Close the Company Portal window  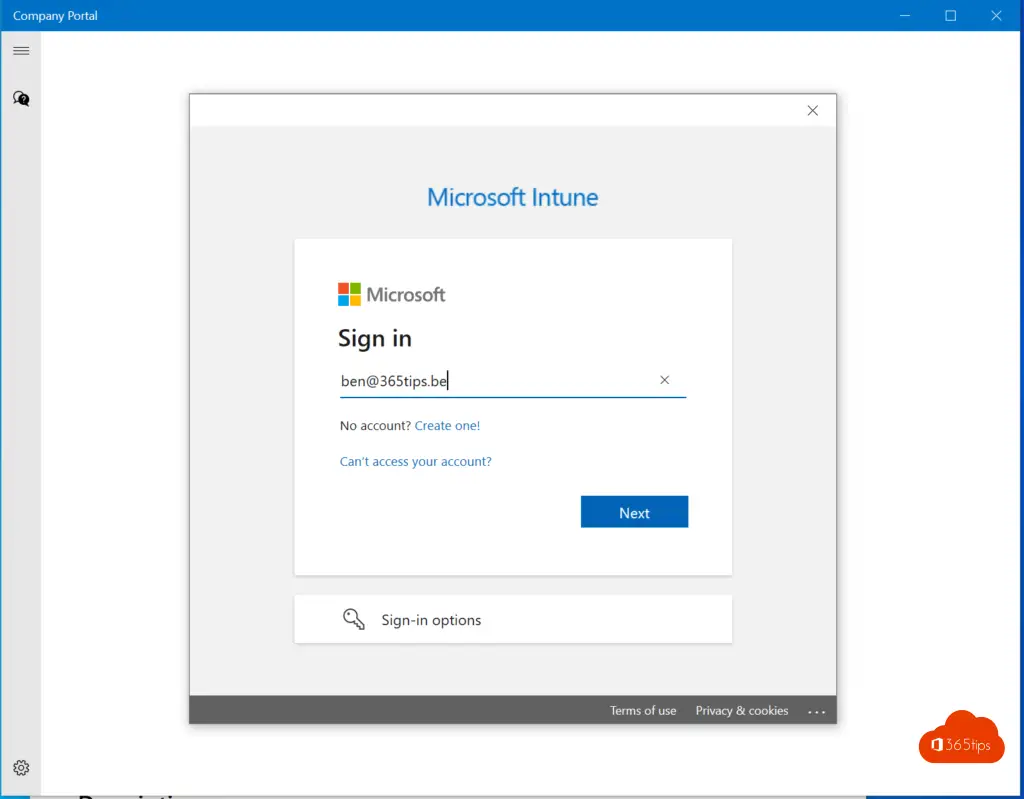[x=996, y=16]
